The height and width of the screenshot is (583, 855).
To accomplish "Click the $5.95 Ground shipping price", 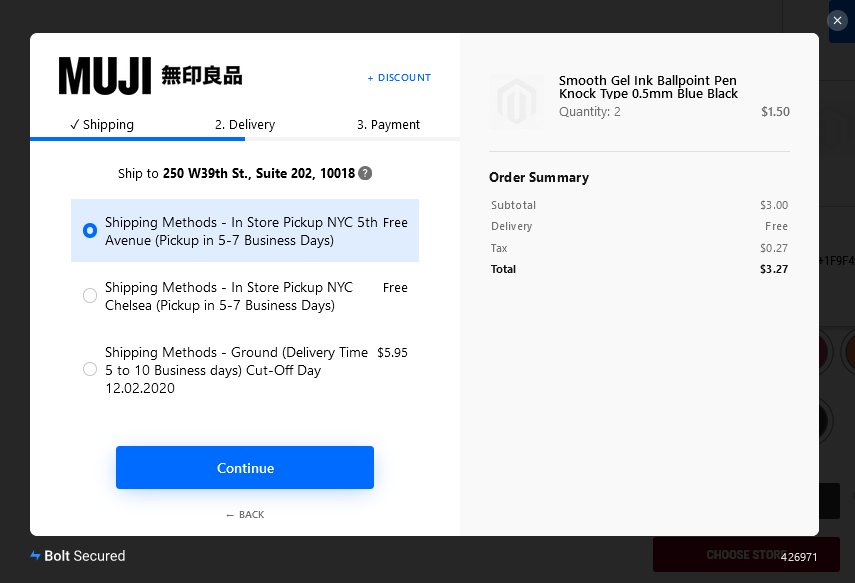I will (x=392, y=352).
